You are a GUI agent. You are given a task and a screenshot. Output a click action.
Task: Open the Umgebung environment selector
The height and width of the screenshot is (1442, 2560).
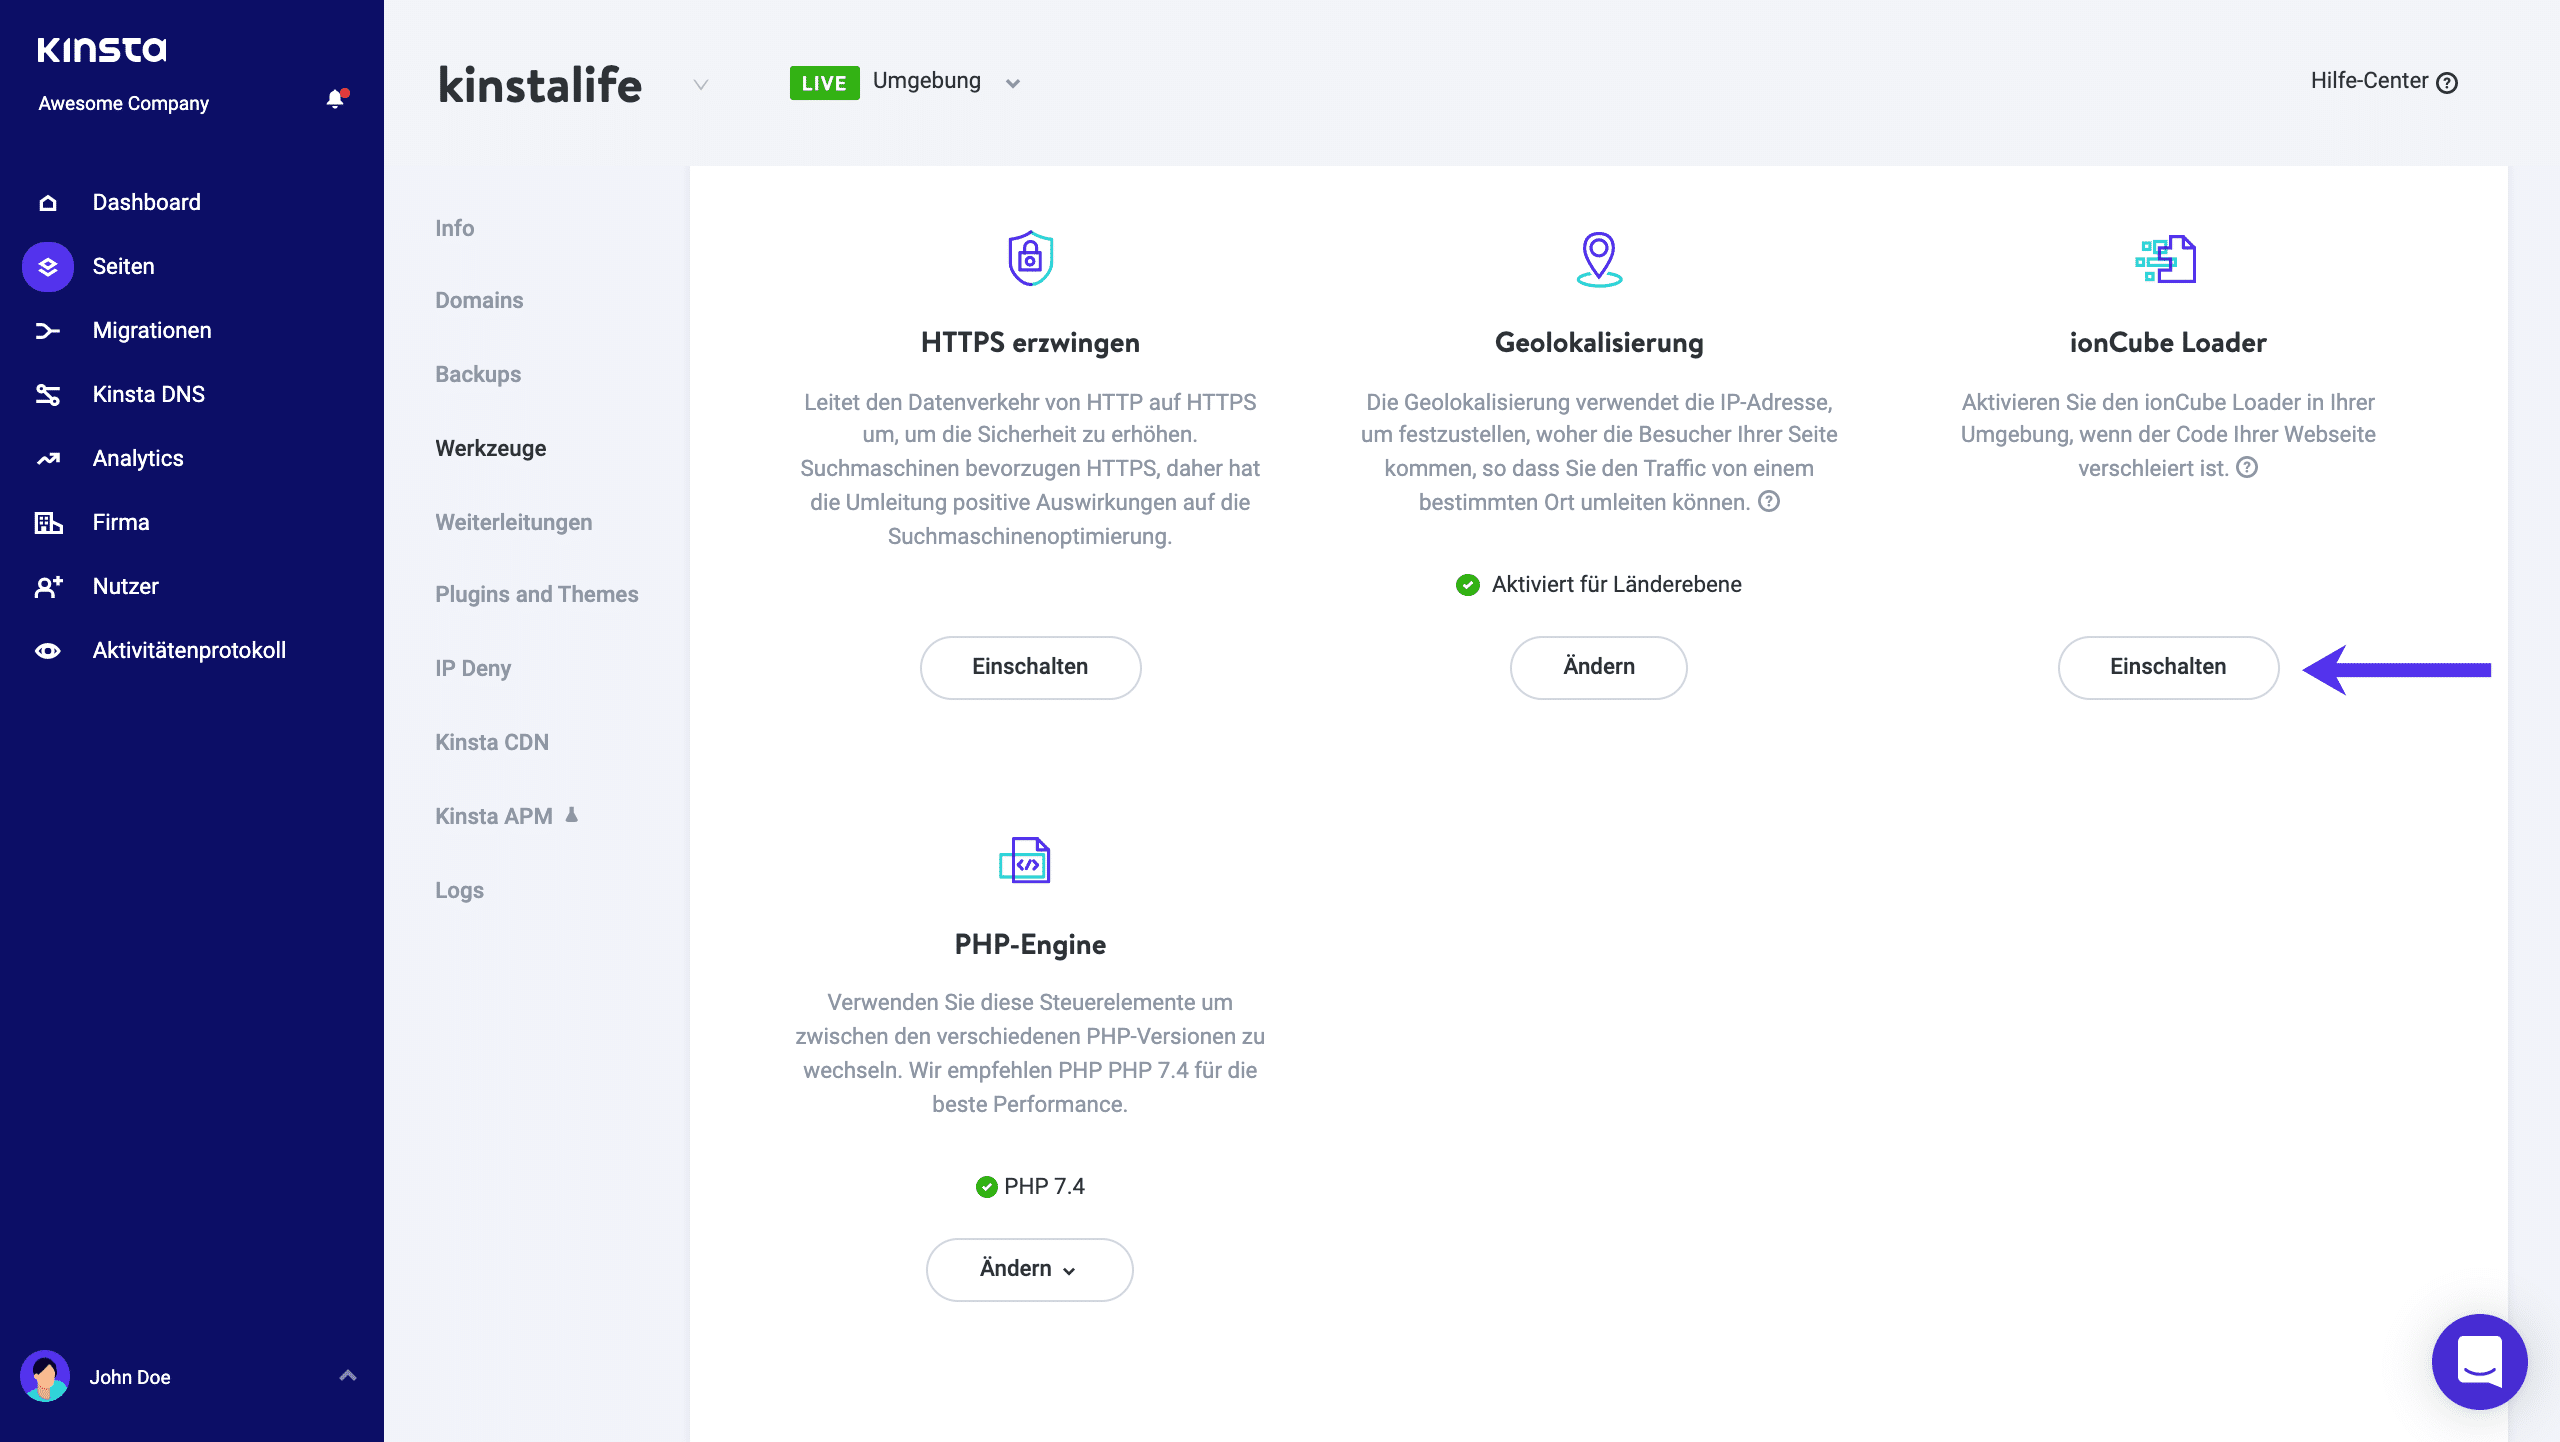(x=1013, y=82)
